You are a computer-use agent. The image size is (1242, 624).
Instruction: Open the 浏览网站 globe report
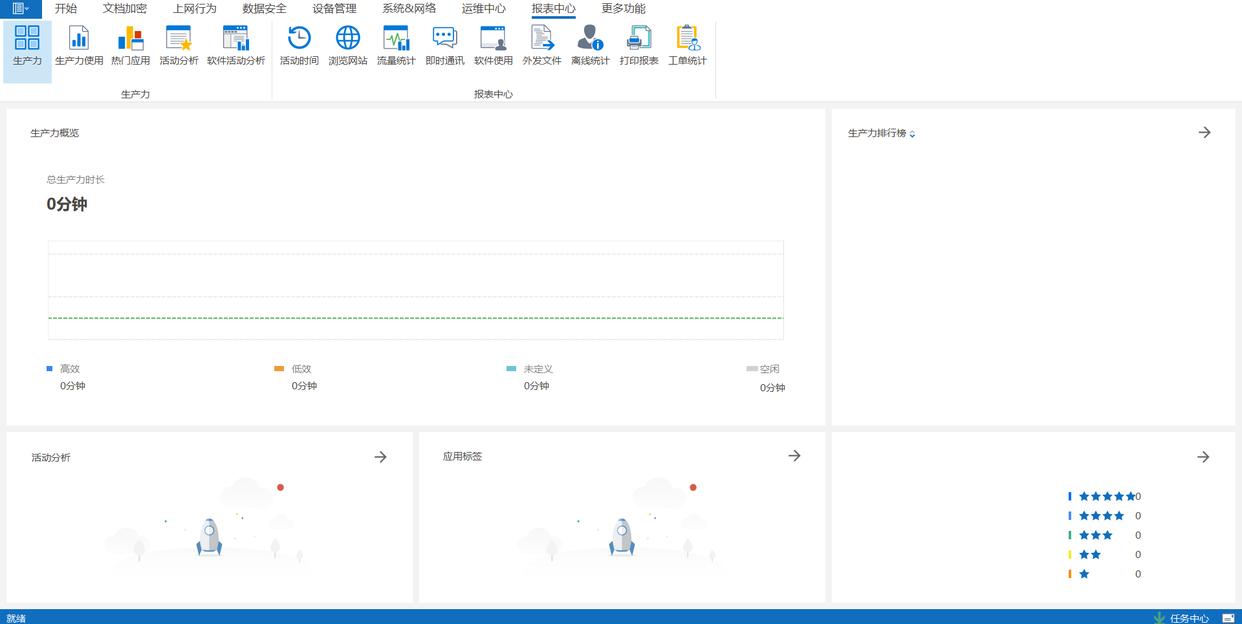click(x=348, y=46)
